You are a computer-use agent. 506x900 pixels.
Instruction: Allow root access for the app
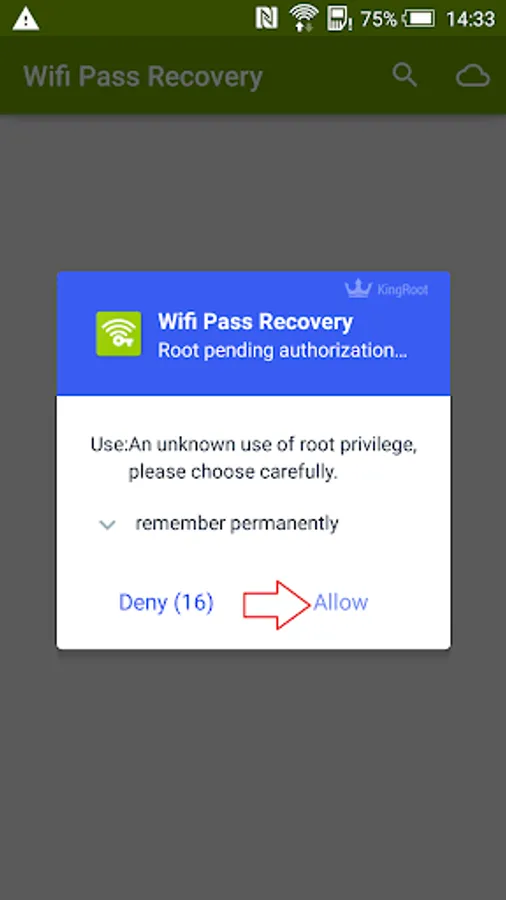click(x=340, y=602)
